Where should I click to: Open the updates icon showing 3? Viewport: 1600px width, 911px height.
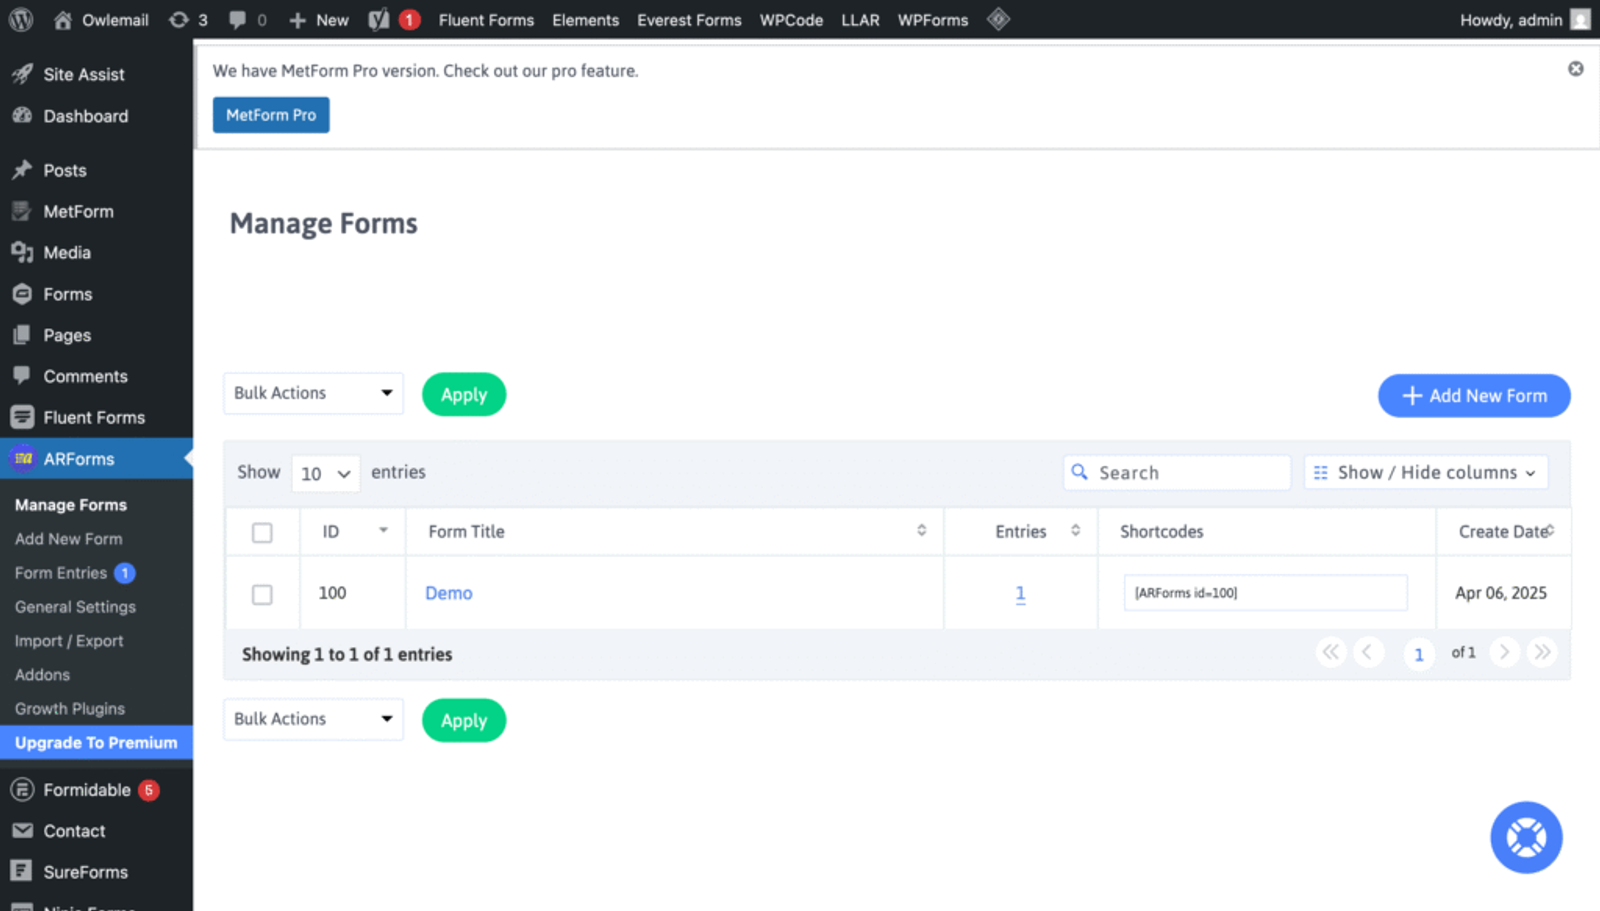[188, 20]
